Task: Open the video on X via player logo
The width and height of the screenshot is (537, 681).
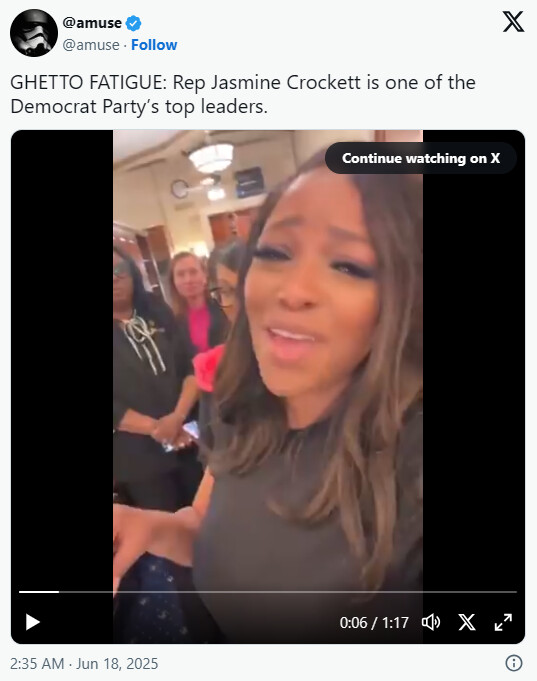Action: [x=467, y=622]
